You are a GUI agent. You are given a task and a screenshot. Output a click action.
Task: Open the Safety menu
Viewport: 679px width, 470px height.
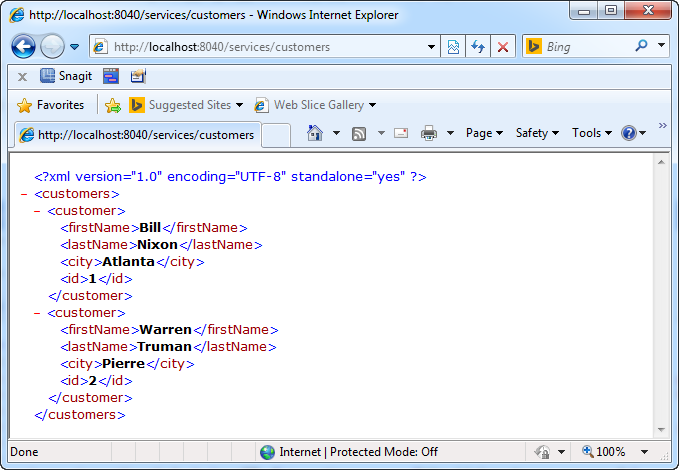[537, 133]
